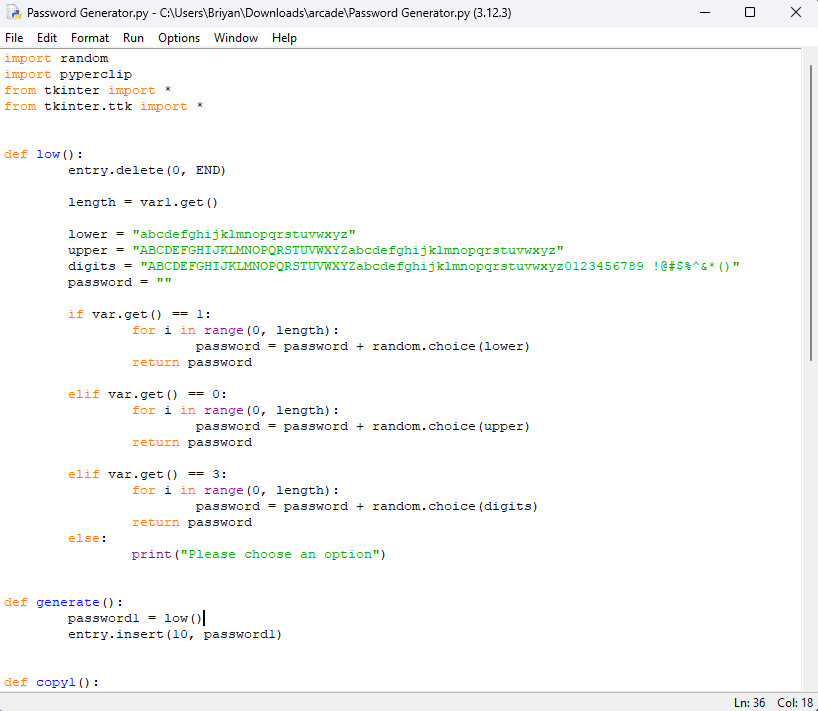Click the vertical scrollbar thumb
818x711 pixels.
point(809,210)
